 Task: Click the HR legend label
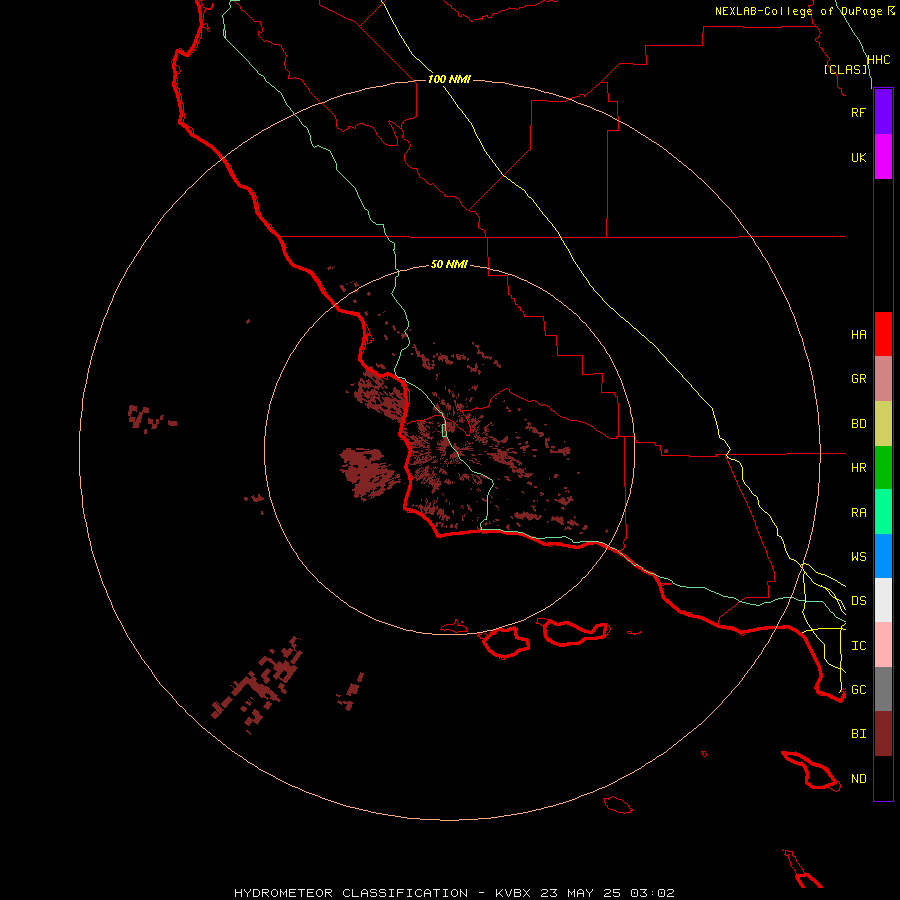point(858,468)
